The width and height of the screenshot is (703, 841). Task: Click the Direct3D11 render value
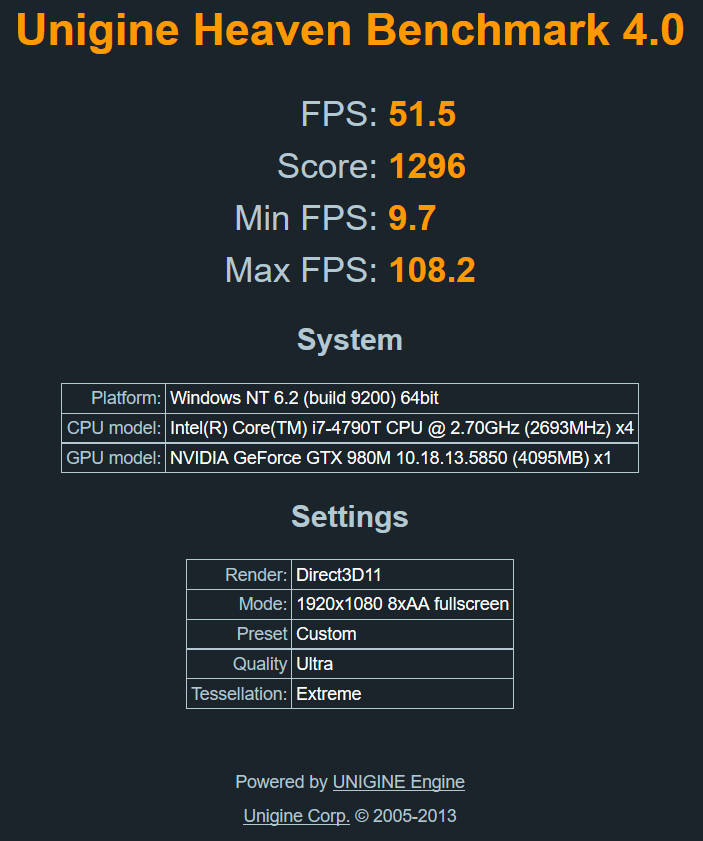click(339, 575)
